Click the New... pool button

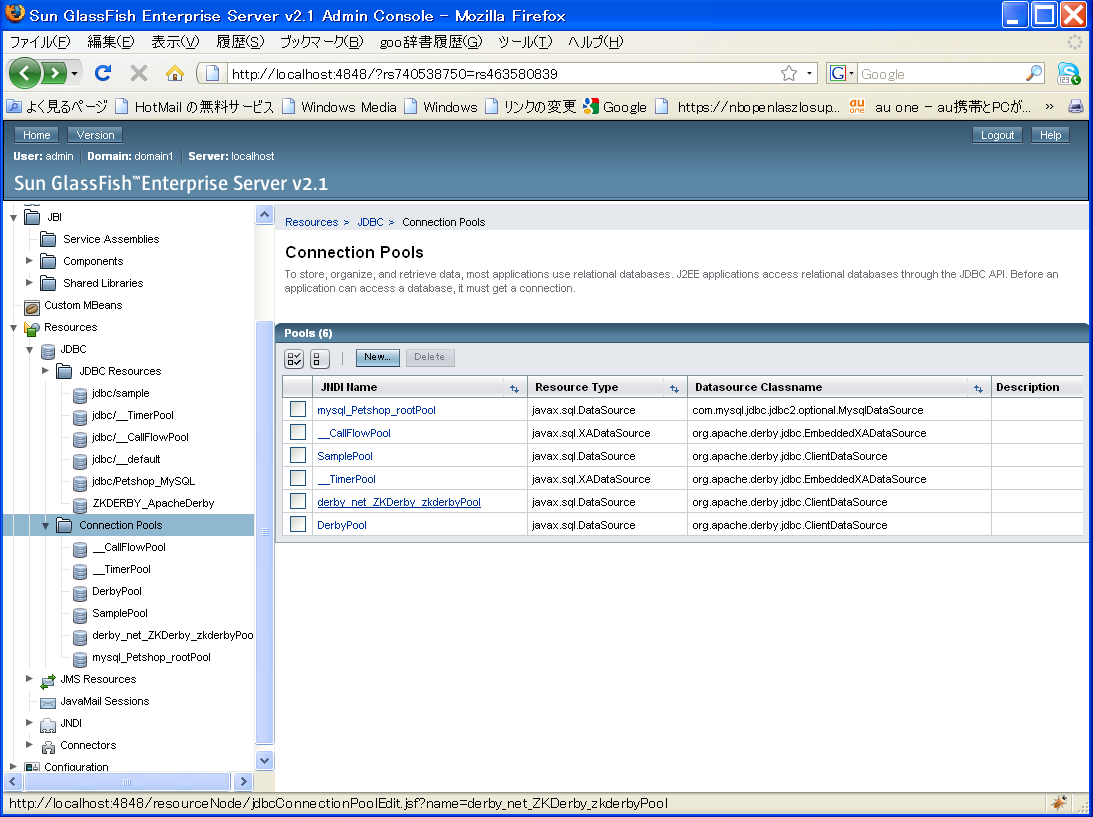click(377, 358)
